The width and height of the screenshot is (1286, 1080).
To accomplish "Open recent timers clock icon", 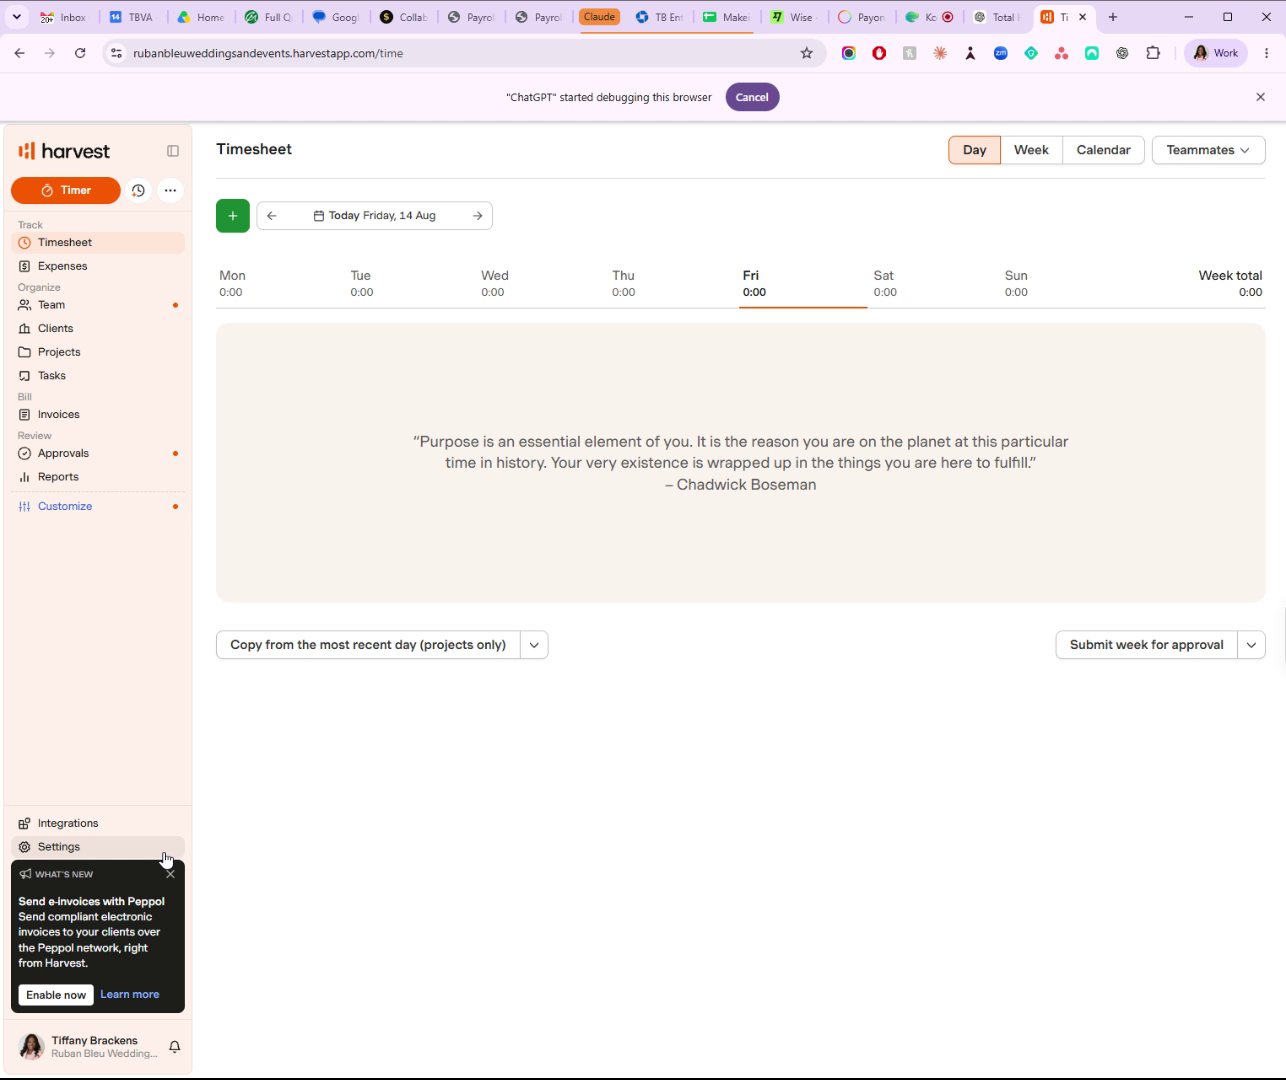I will 138,190.
